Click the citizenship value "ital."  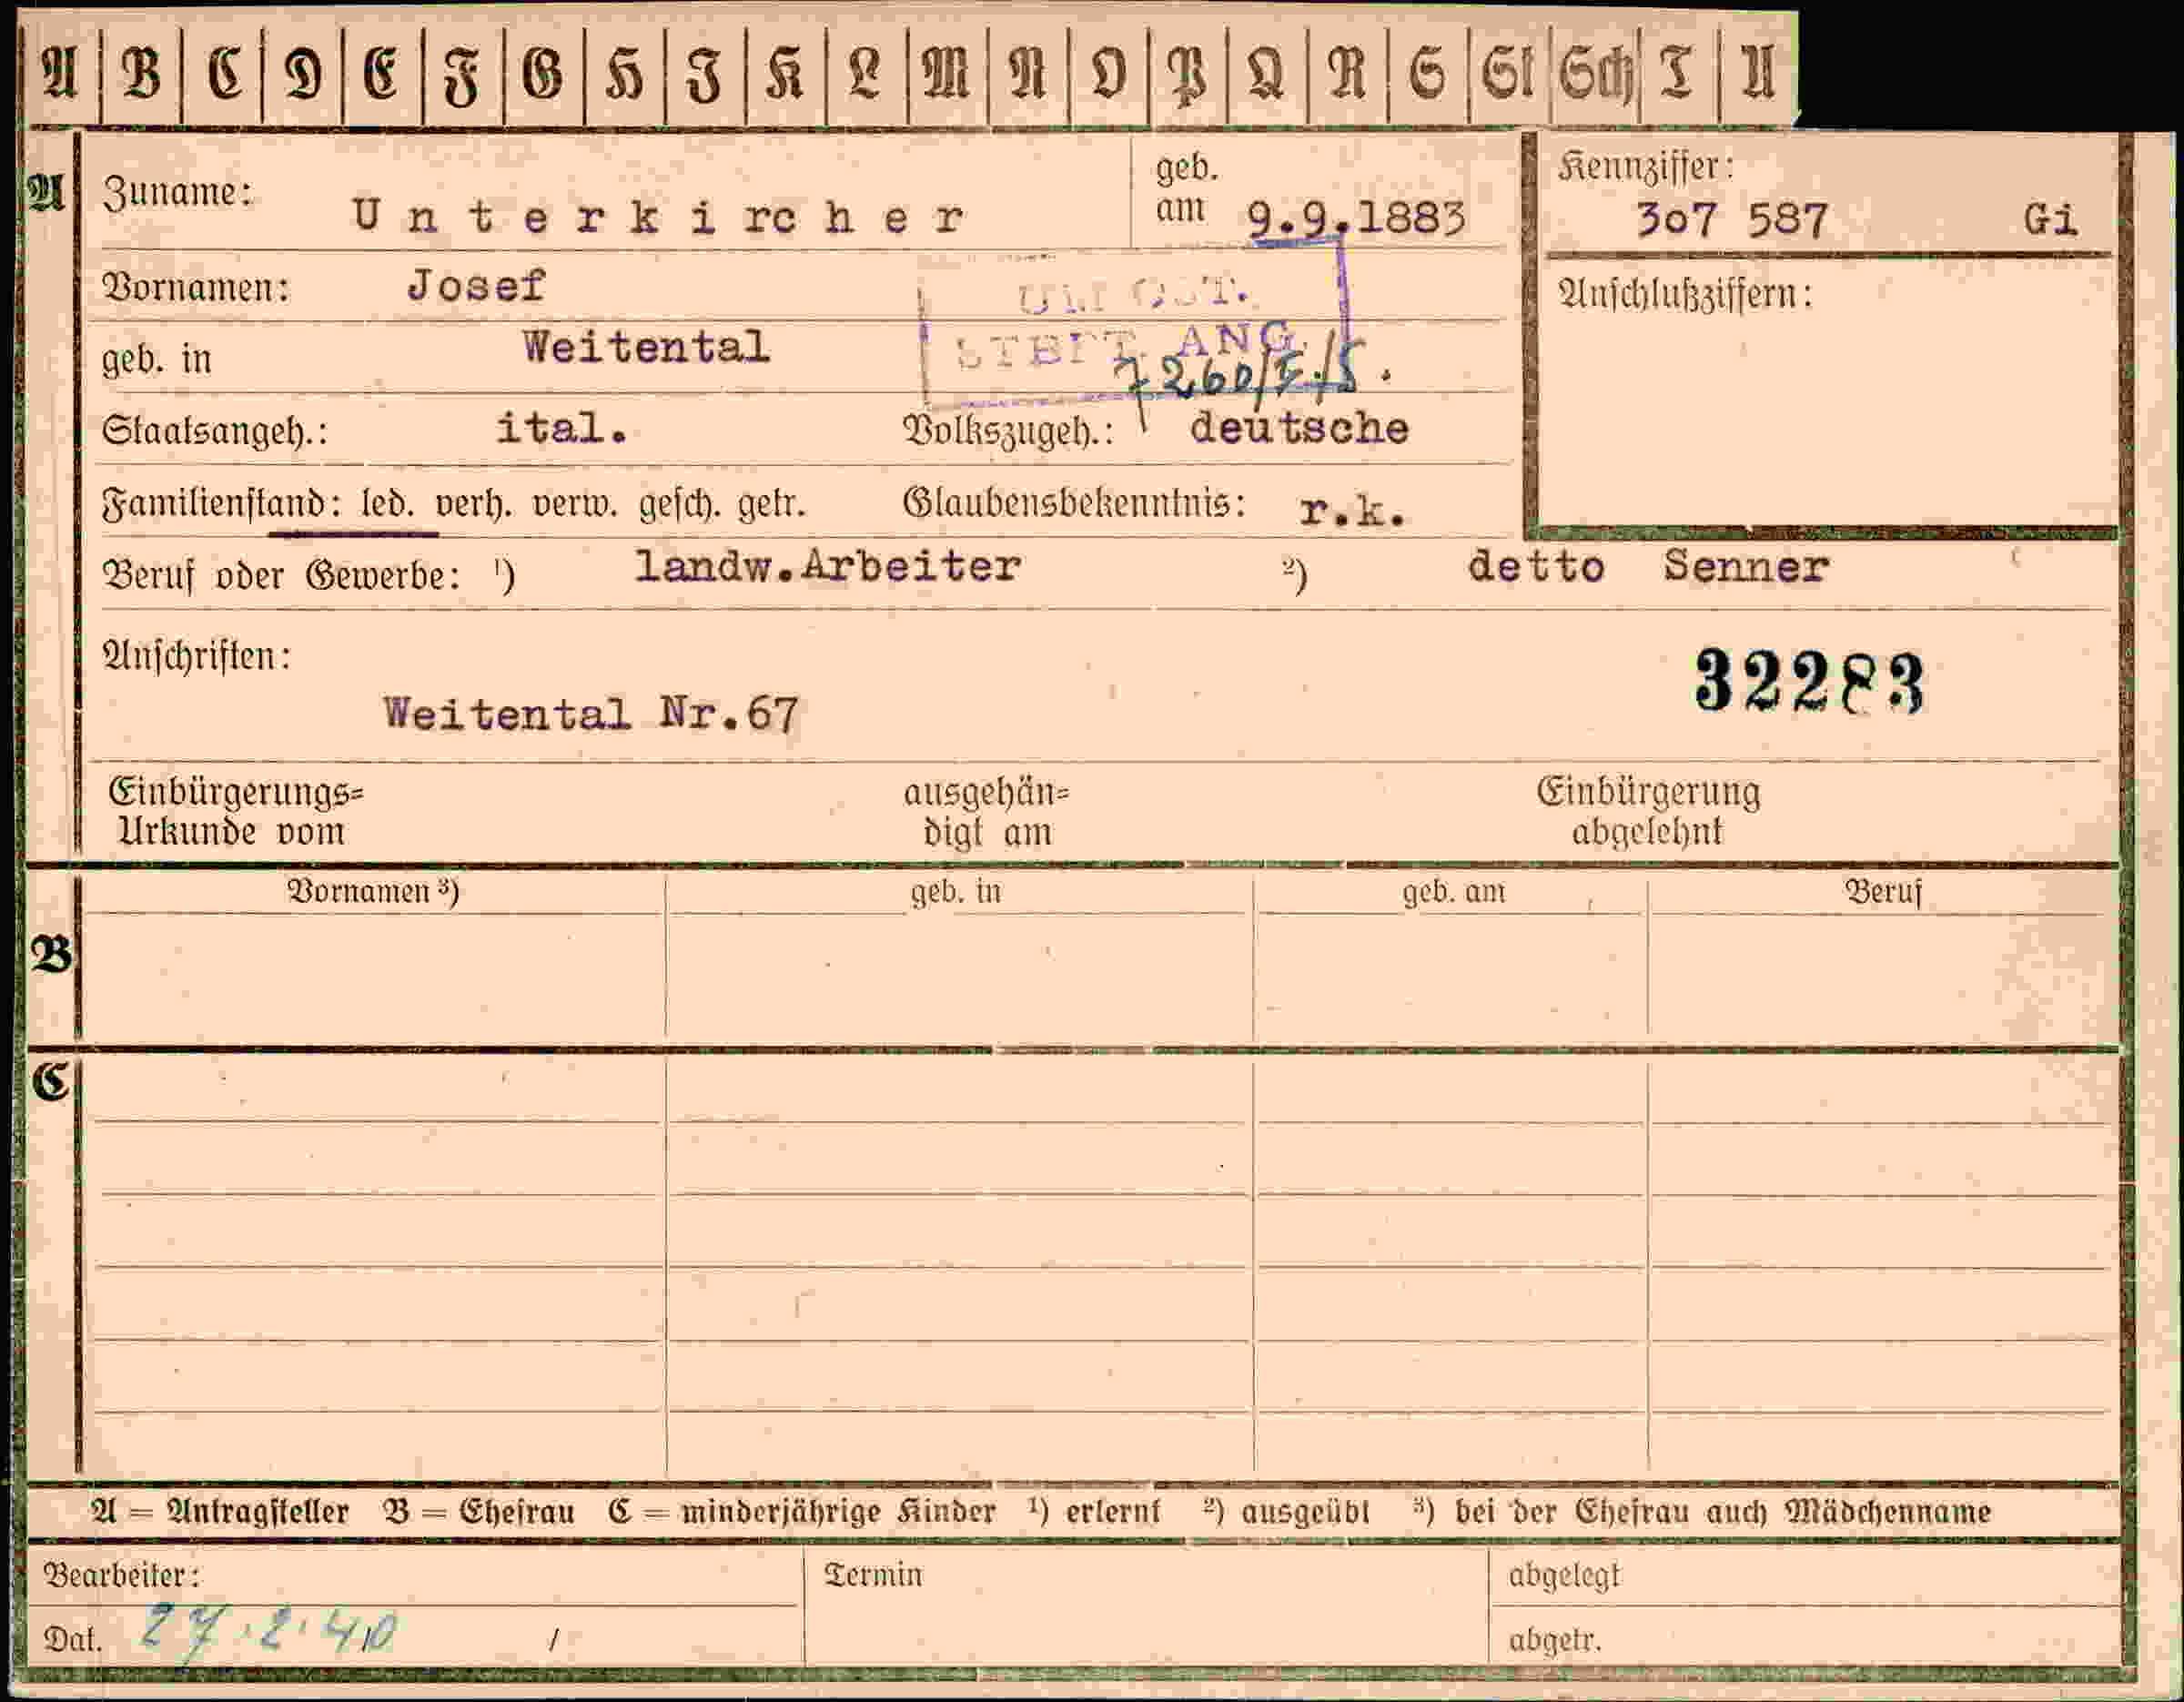pyautogui.click(x=563, y=429)
